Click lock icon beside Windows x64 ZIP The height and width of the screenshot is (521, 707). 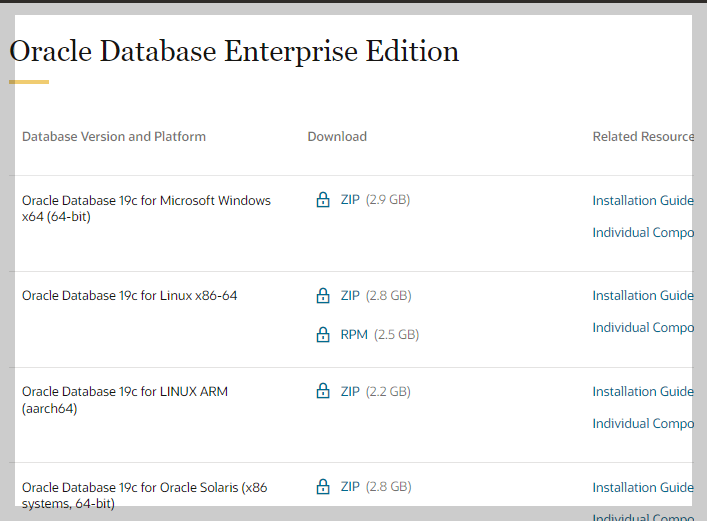pos(323,200)
